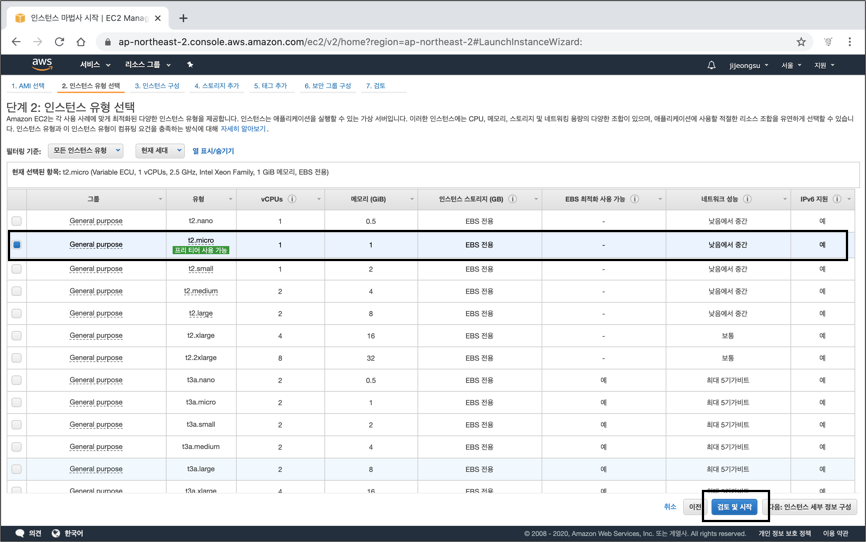
Task: Show info for network performance column
Action: tap(747, 199)
